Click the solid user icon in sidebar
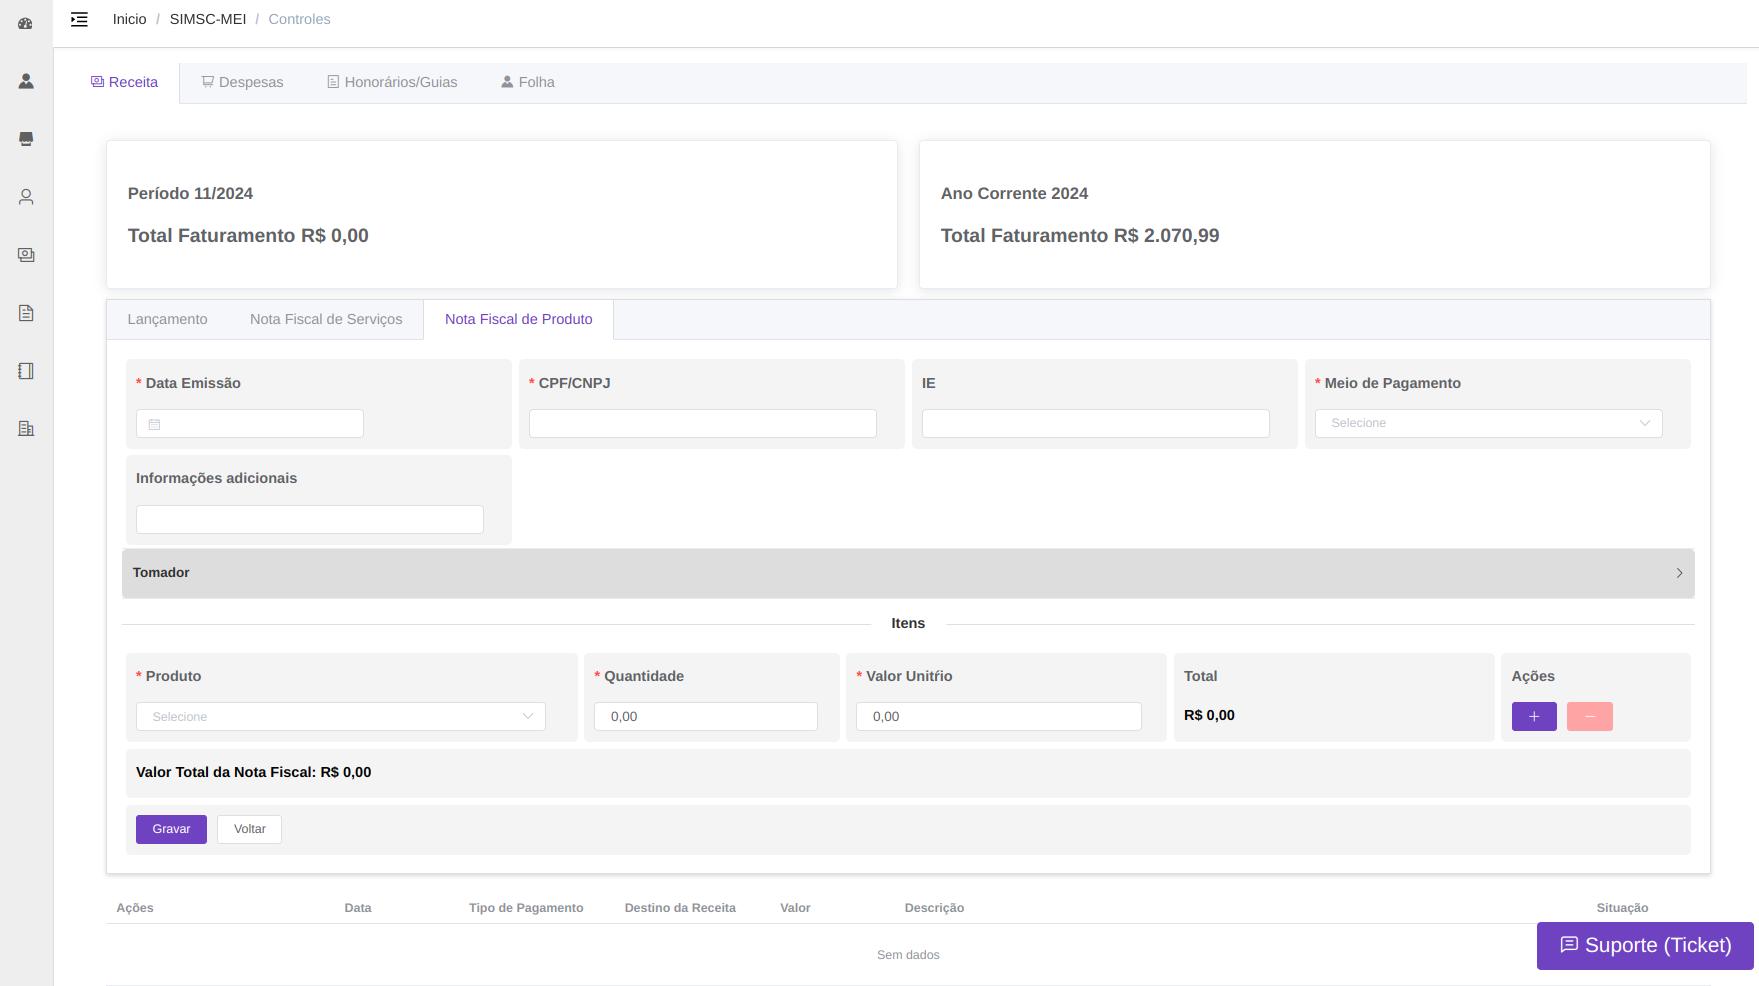Screen dimensions: 1759x986 (26, 81)
